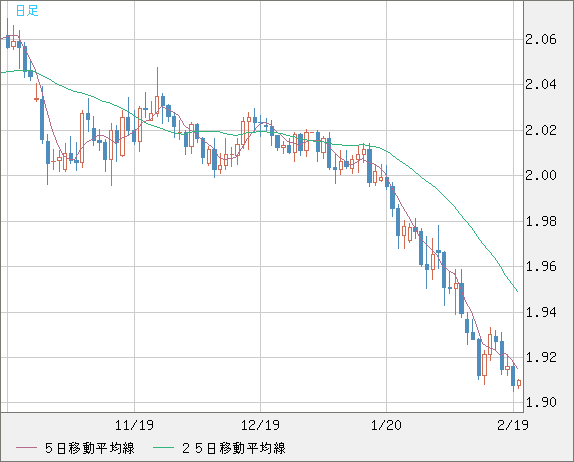Click the last red candlestick near 1.91

pyautogui.click(x=519, y=383)
